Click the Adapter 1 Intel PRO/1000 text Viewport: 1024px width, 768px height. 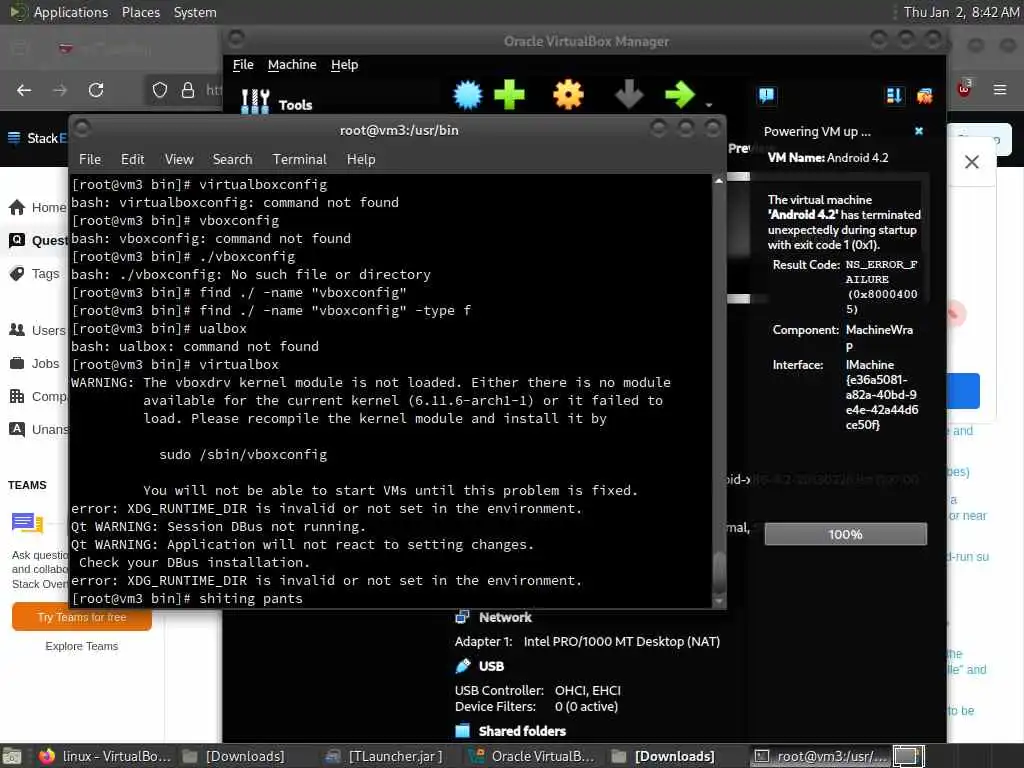[588, 641]
